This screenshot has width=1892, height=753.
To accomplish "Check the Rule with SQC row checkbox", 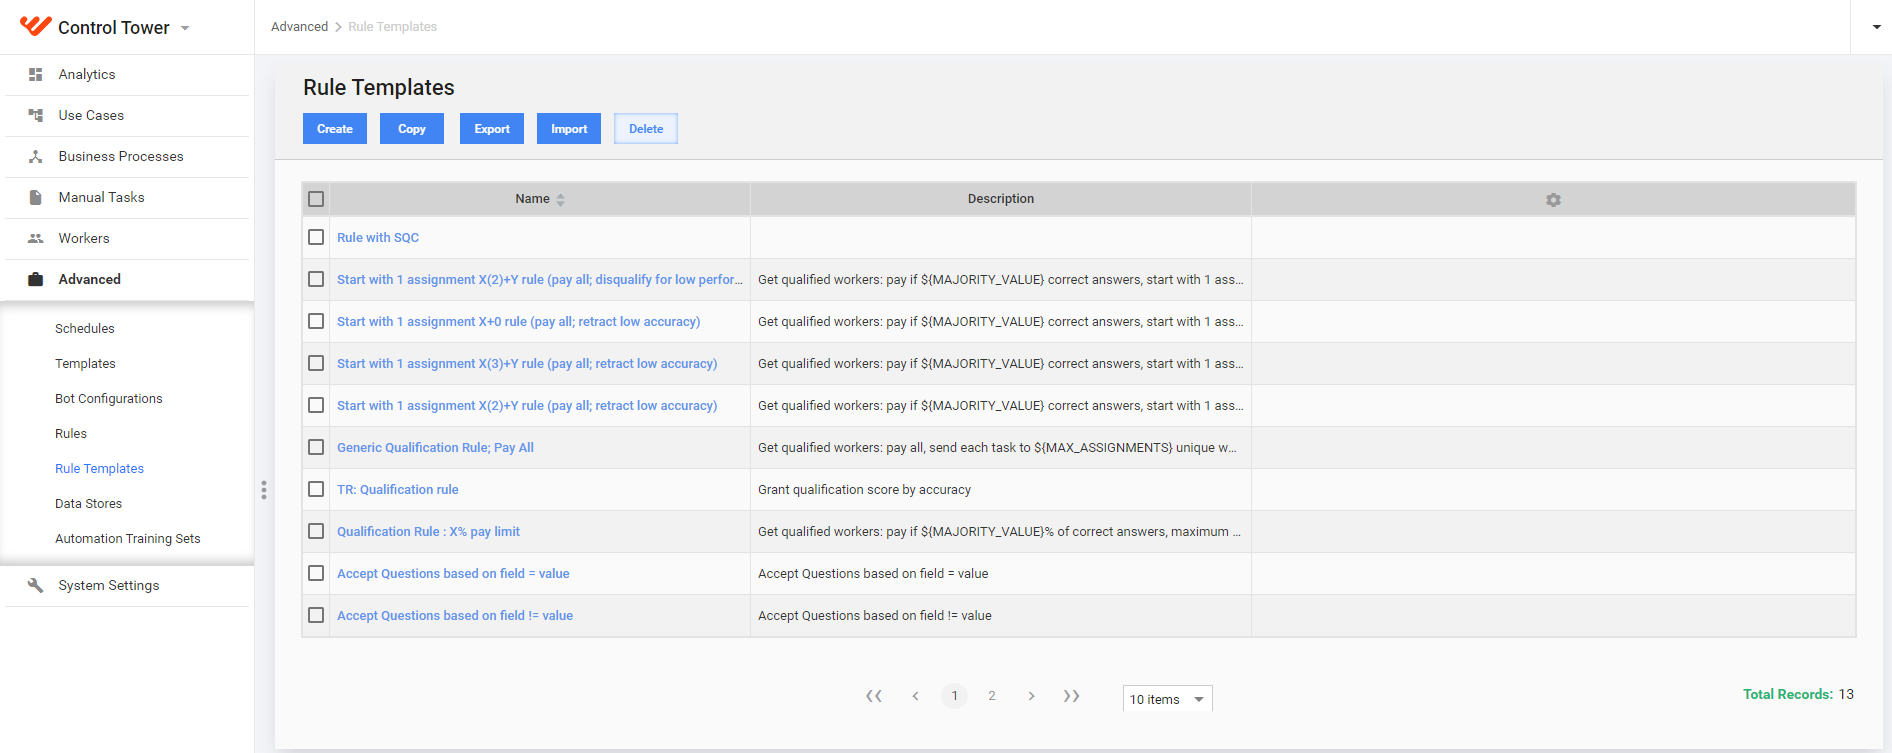I will click(x=316, y=237).
